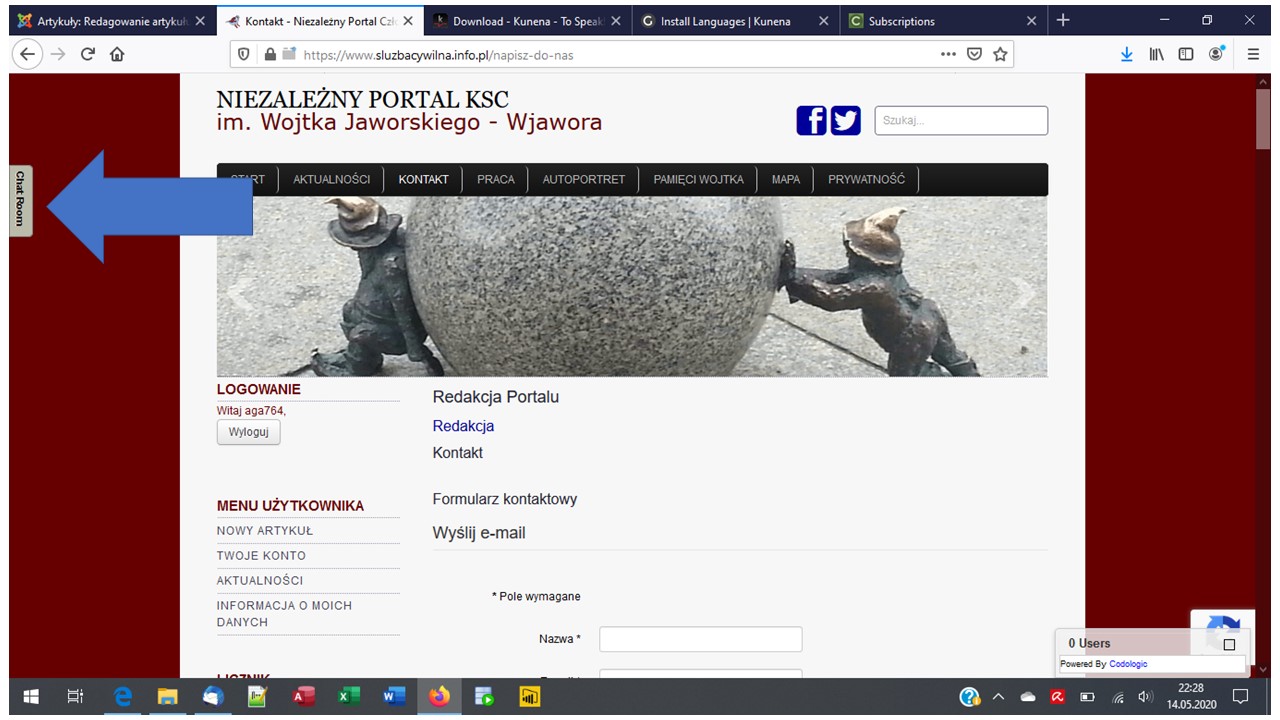Switch to Download - Kunena tab
The height and width of the screenshot is (720, 1280).
(x=526, y=21)
